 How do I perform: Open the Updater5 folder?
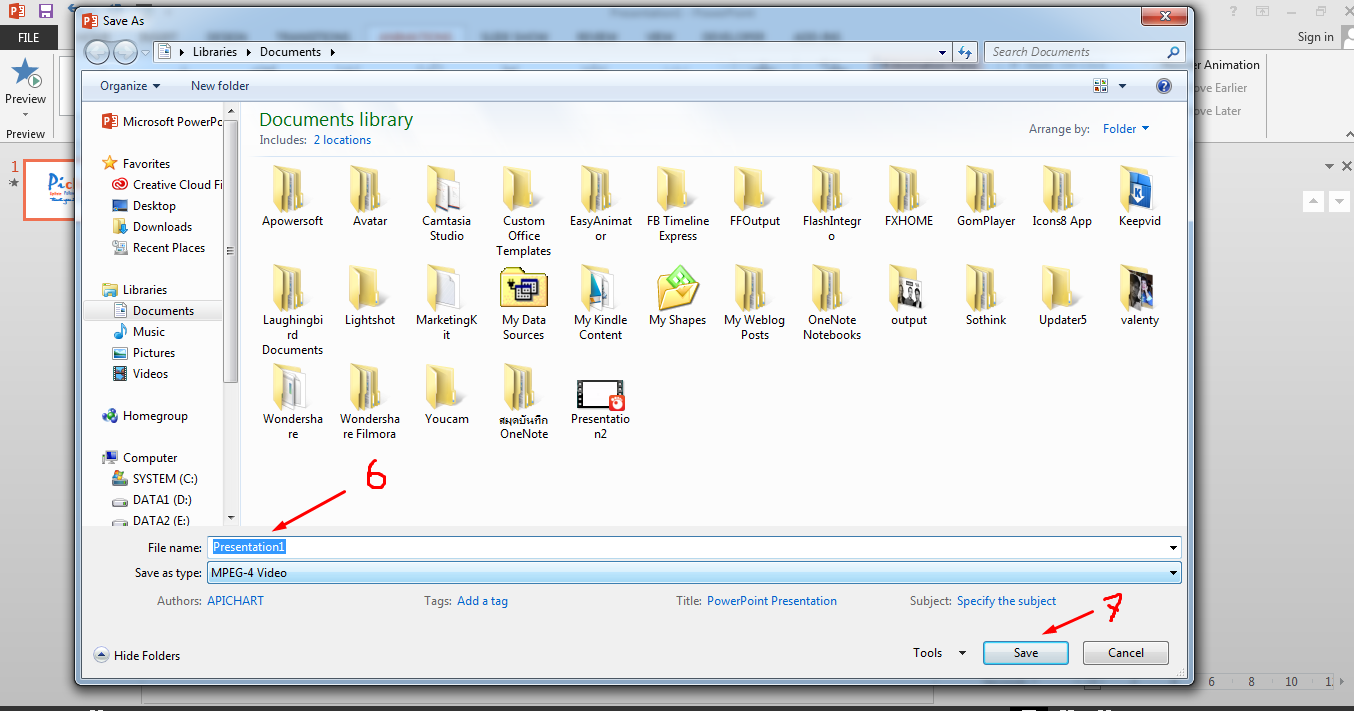pos(1062,297)
